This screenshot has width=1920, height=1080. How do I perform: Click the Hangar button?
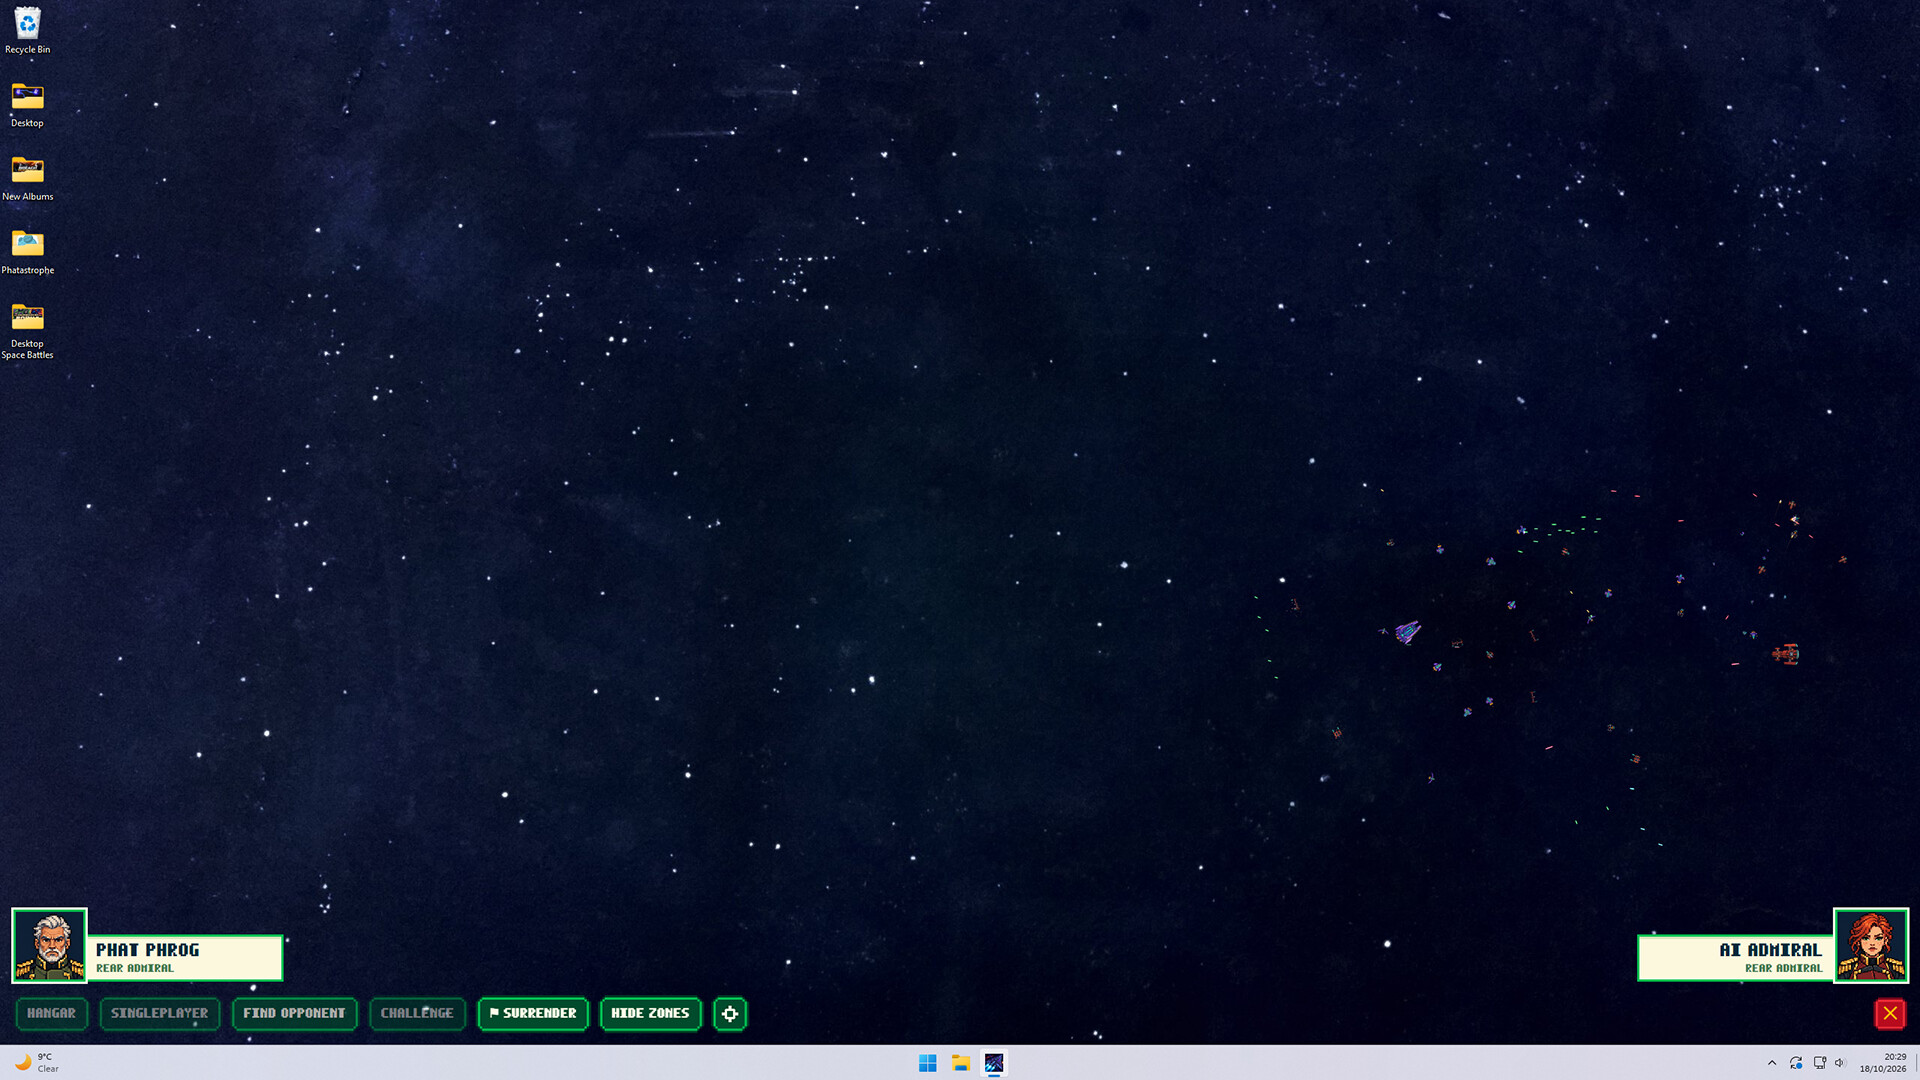click(52, 1013)
